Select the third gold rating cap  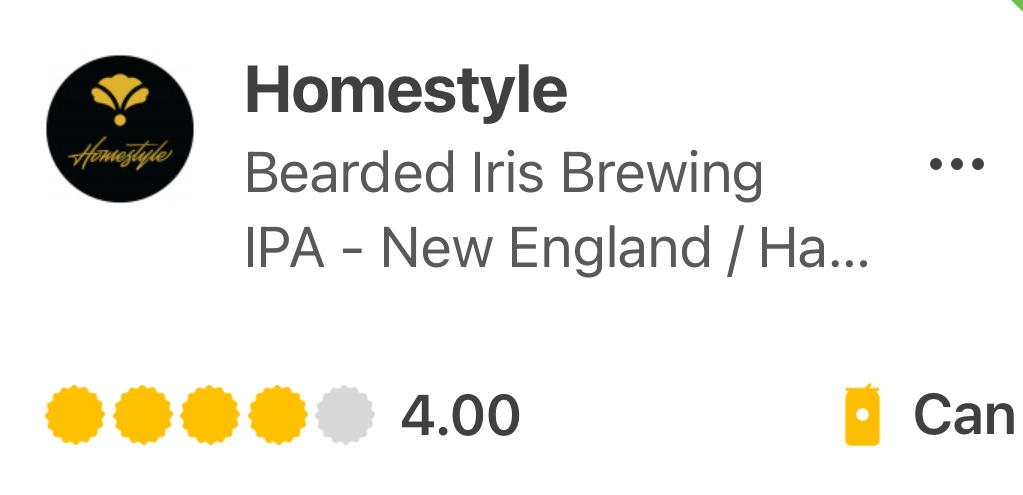tap(210, 415)
